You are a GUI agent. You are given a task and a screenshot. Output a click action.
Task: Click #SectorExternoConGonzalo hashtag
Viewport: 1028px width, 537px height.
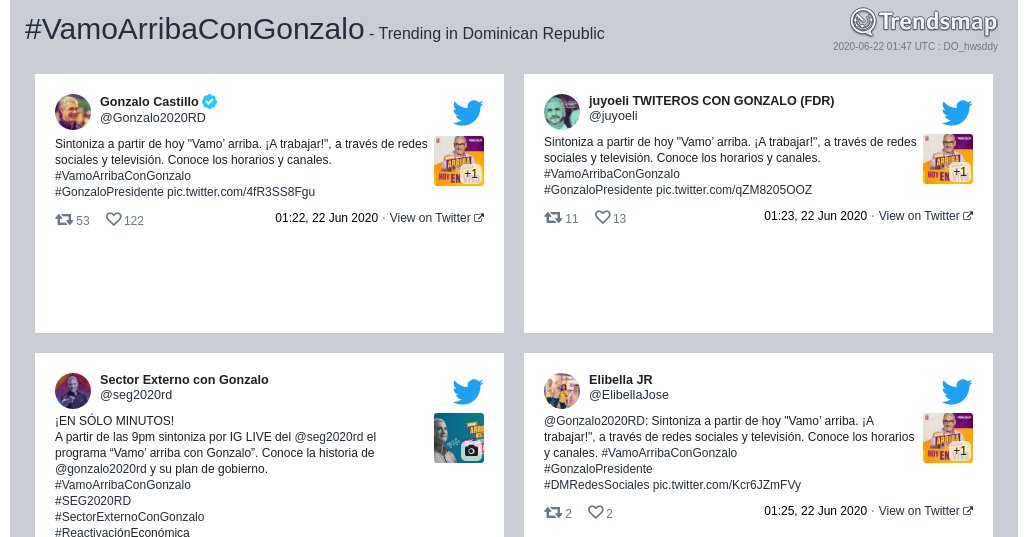(x=130, y=517)
